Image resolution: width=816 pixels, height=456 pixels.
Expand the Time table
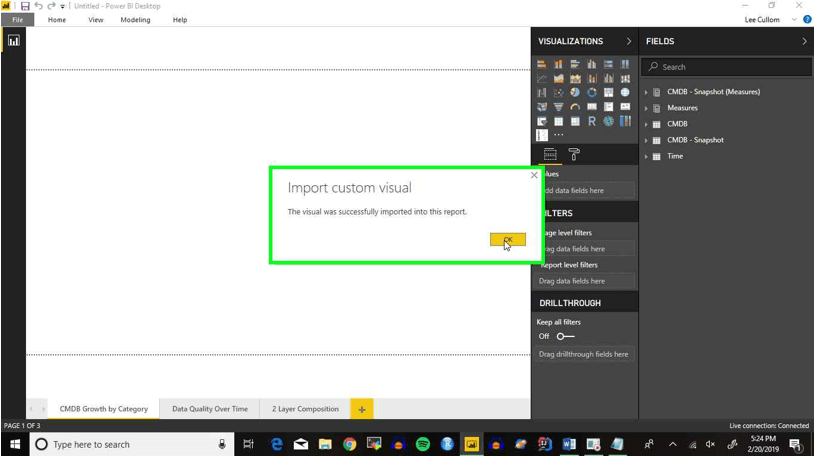click(x=646, y=156)
